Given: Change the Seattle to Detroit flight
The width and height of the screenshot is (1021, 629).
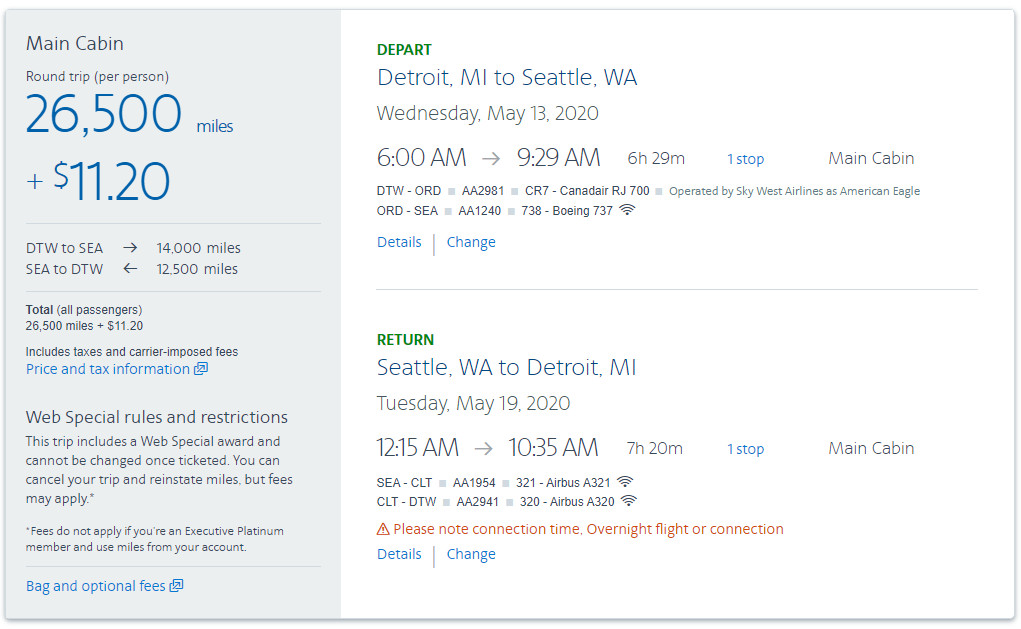Looking at the screenshot, I should click(471, 554).
